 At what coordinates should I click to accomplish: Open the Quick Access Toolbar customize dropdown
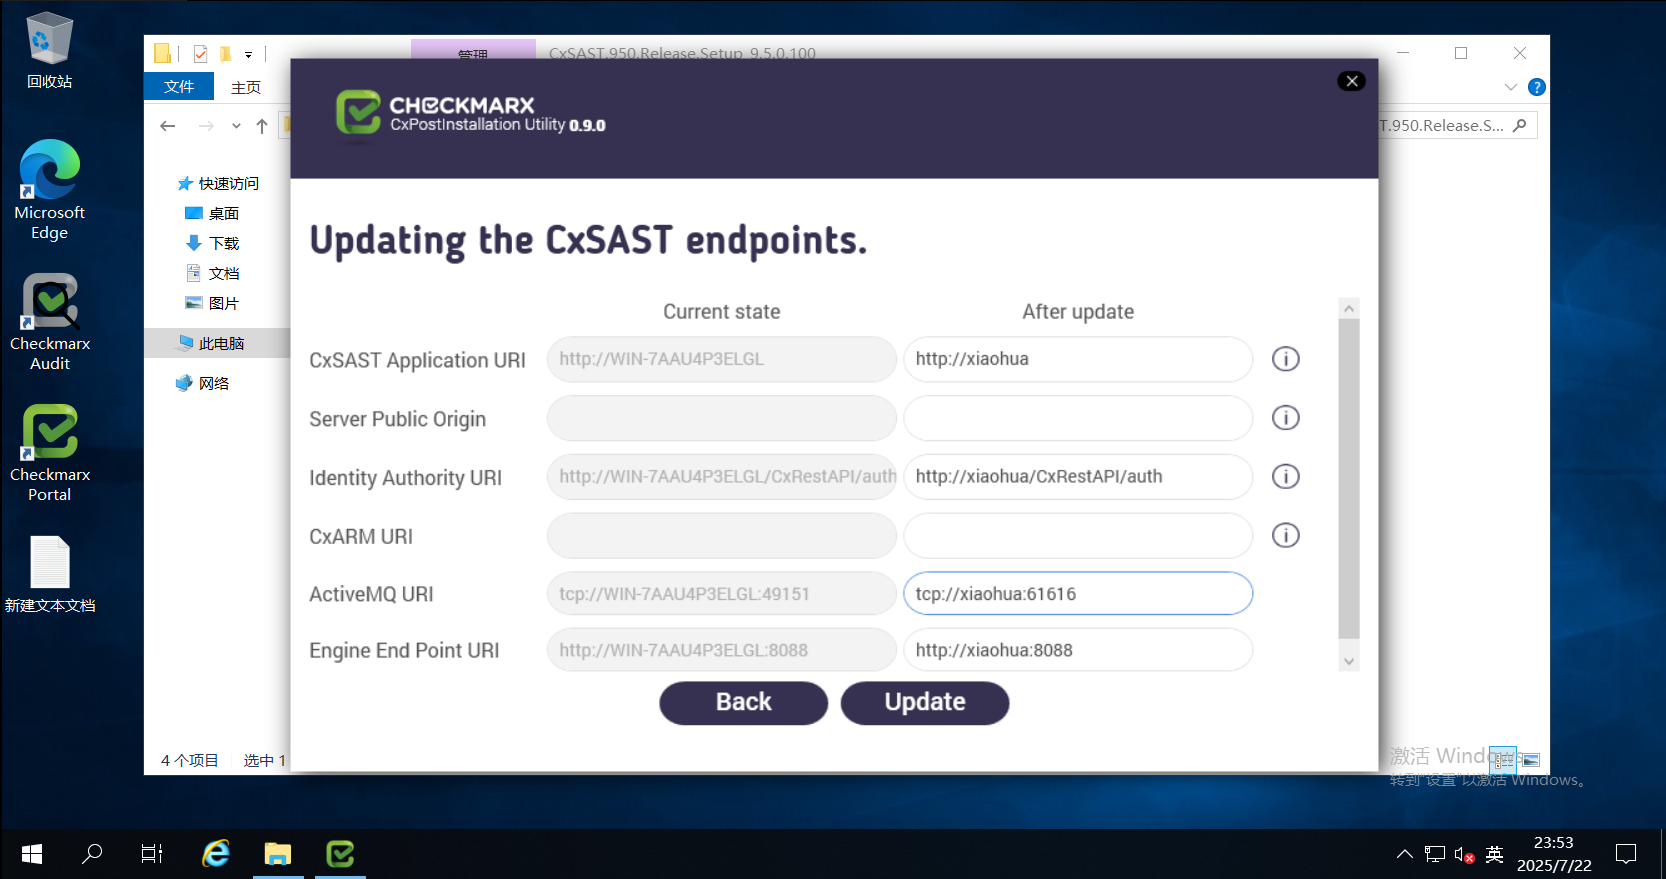(x=249, y=54)
